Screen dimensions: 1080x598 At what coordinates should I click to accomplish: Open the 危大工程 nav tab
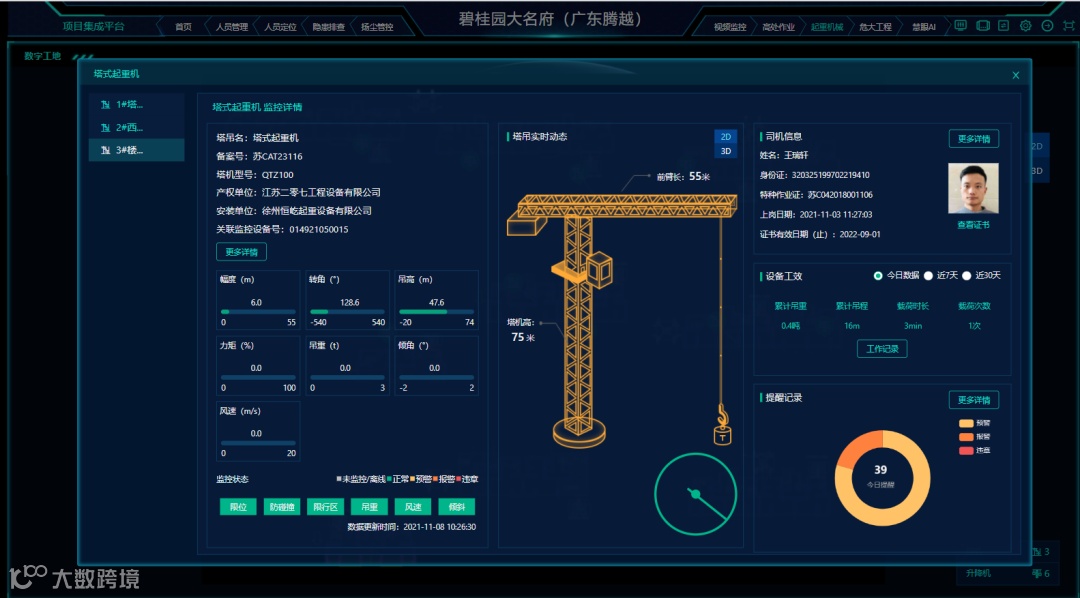875,27
